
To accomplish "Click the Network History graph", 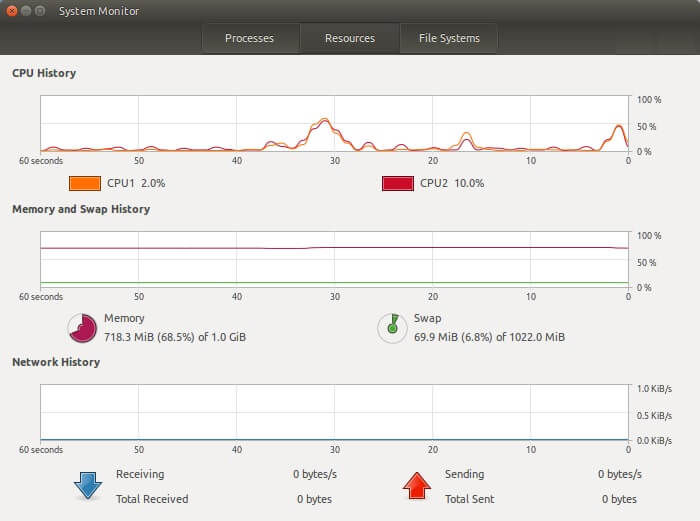I will 334,413.
